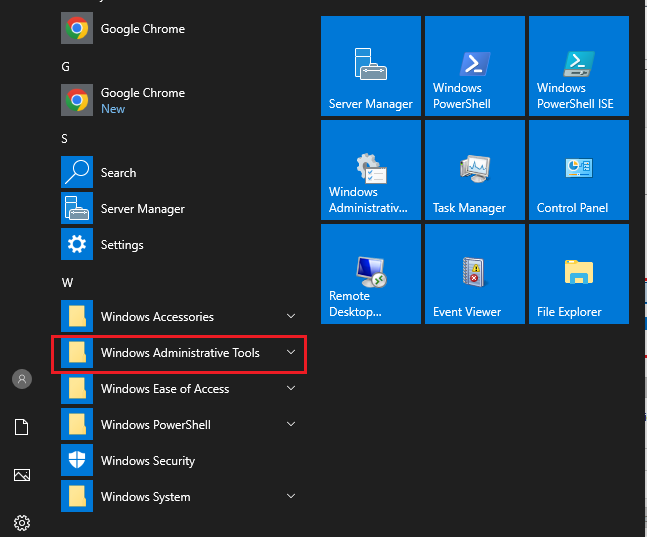This screenshot has width=647, height=537.
Task: Open the Control Panel tile
Action: click(579, 170)
